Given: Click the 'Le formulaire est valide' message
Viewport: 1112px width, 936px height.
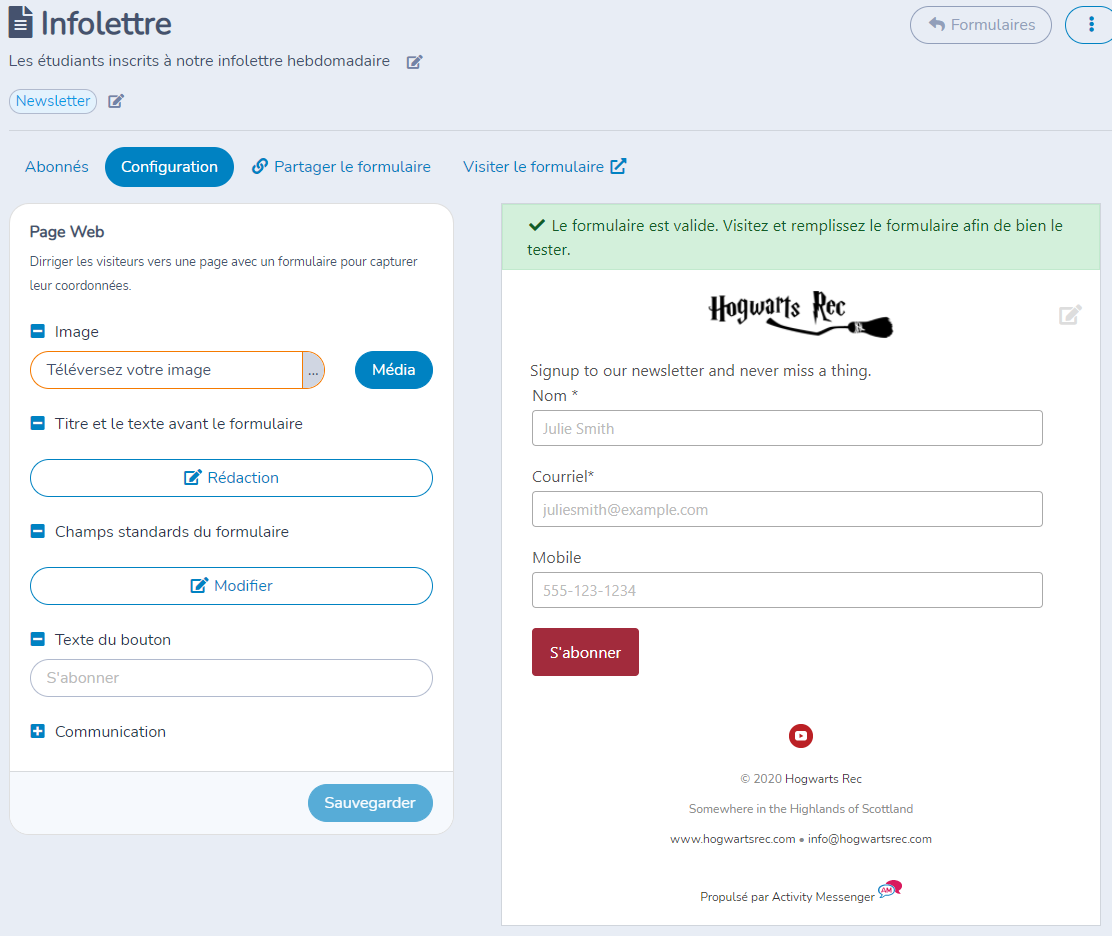Looking at the screenshot, I should (x=801, y=237).
